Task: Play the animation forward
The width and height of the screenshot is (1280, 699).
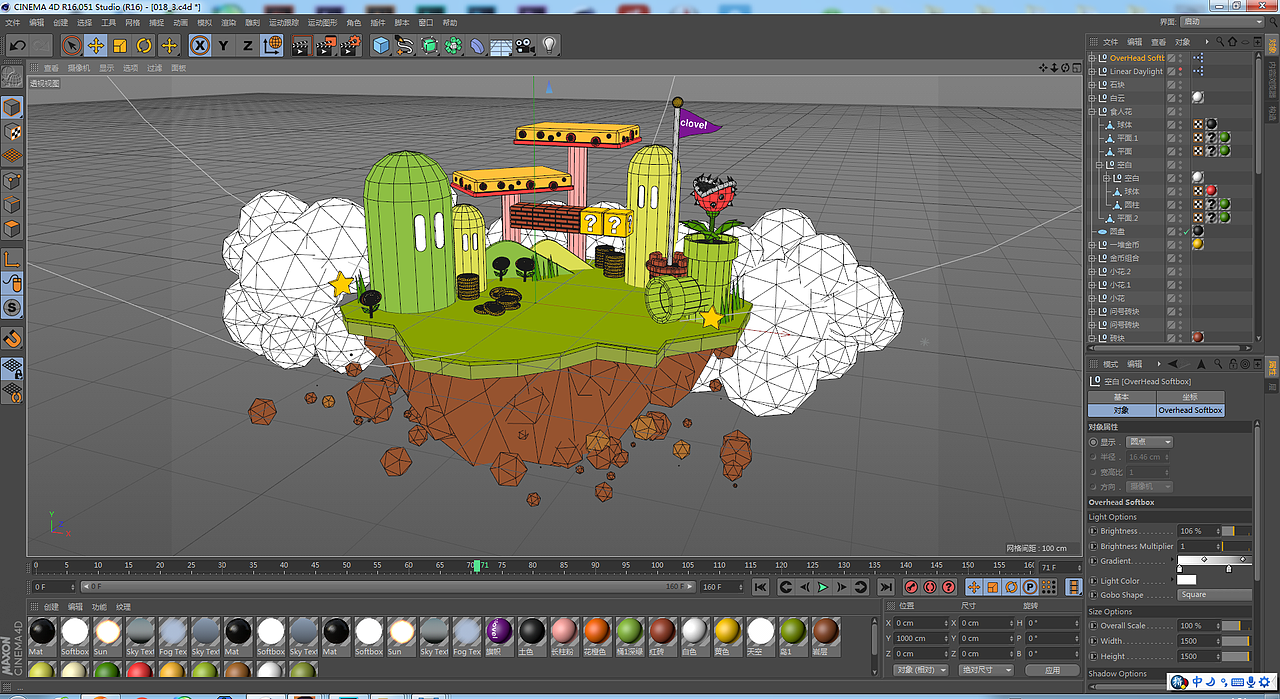Action: [823, 587]
